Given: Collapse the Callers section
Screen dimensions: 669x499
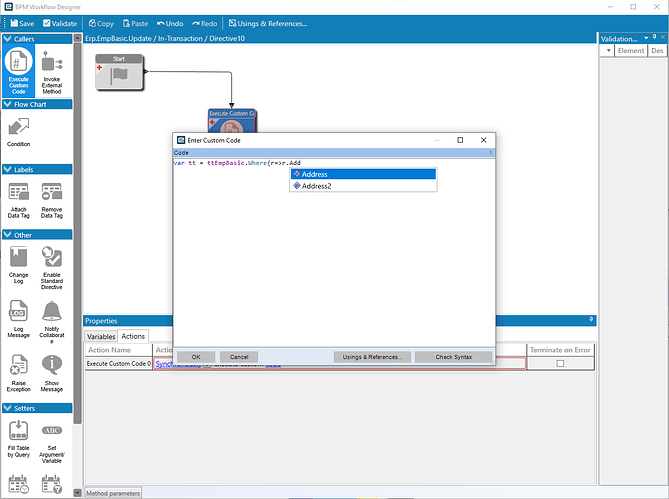Looking at the screenshot, I should (7, 39).
